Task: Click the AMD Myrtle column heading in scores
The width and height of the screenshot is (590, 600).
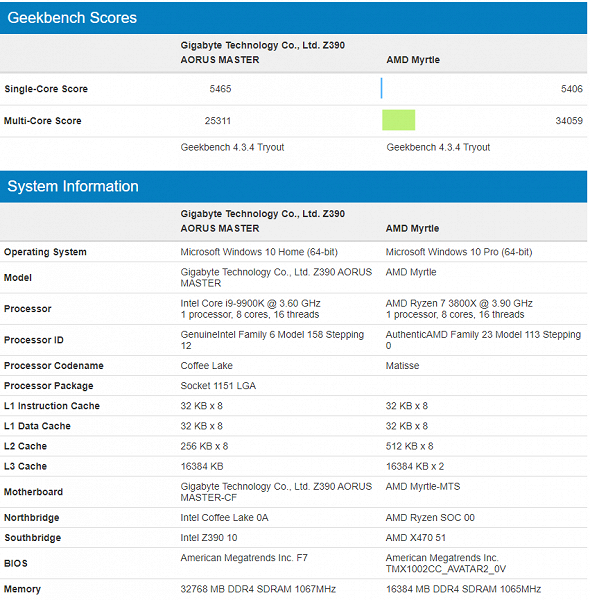Action: click(x=413, y=60)
